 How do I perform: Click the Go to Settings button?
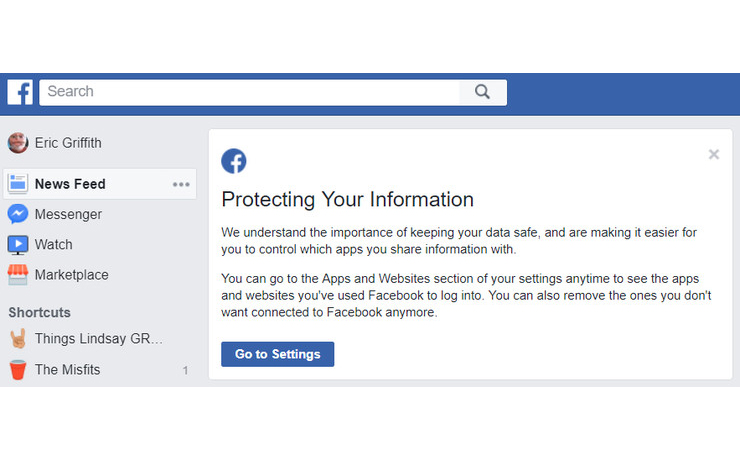tap(277, 354)
